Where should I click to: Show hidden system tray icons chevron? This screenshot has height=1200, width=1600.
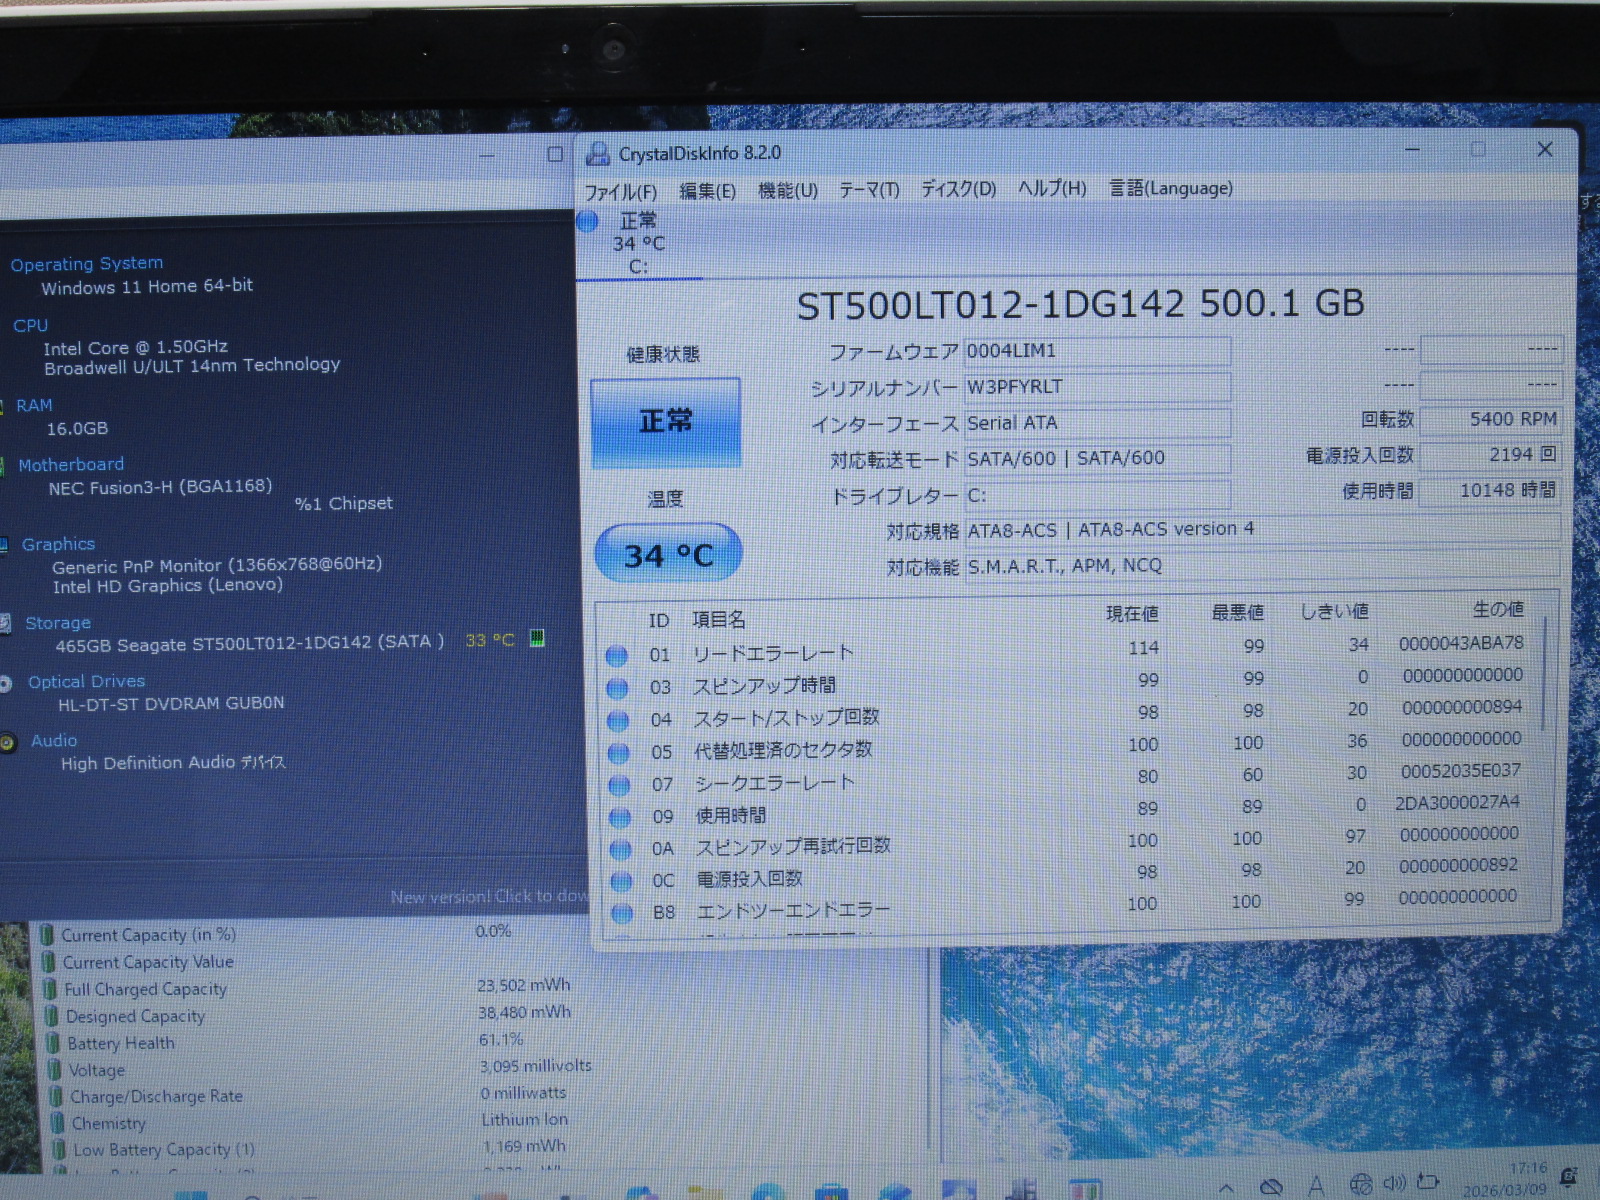point(1226,1187)
